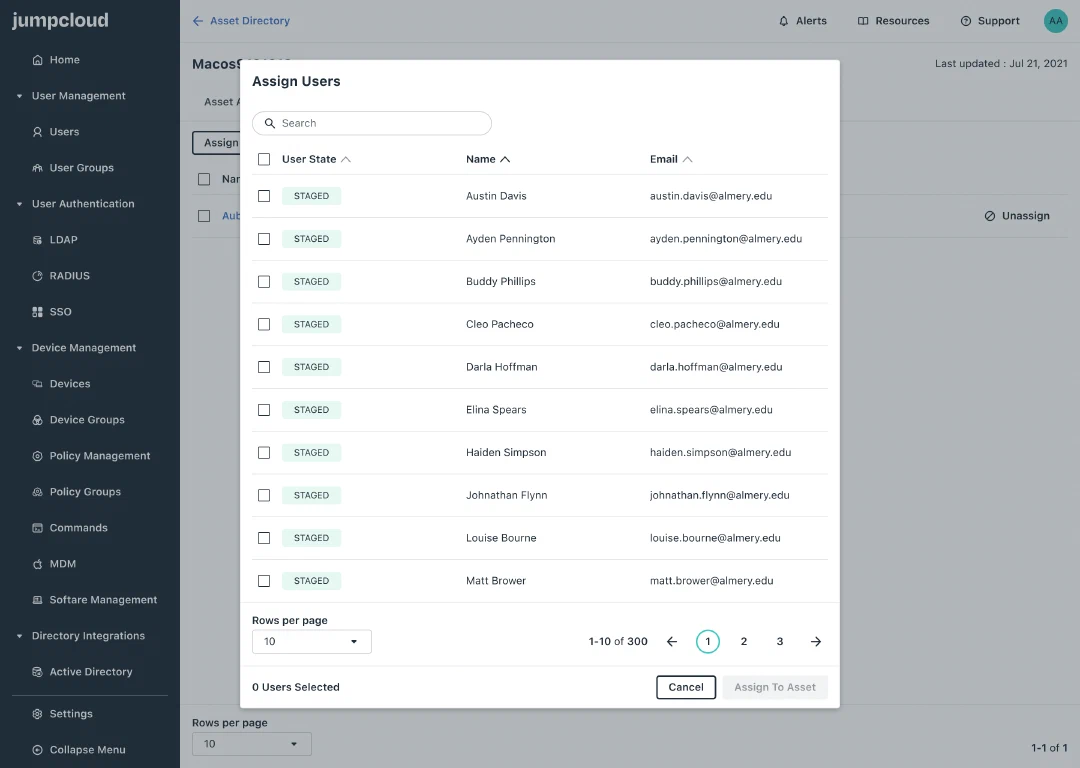Screen dimensions: 1080x768
Task: Click the Search input field
Action: [372, 123]
